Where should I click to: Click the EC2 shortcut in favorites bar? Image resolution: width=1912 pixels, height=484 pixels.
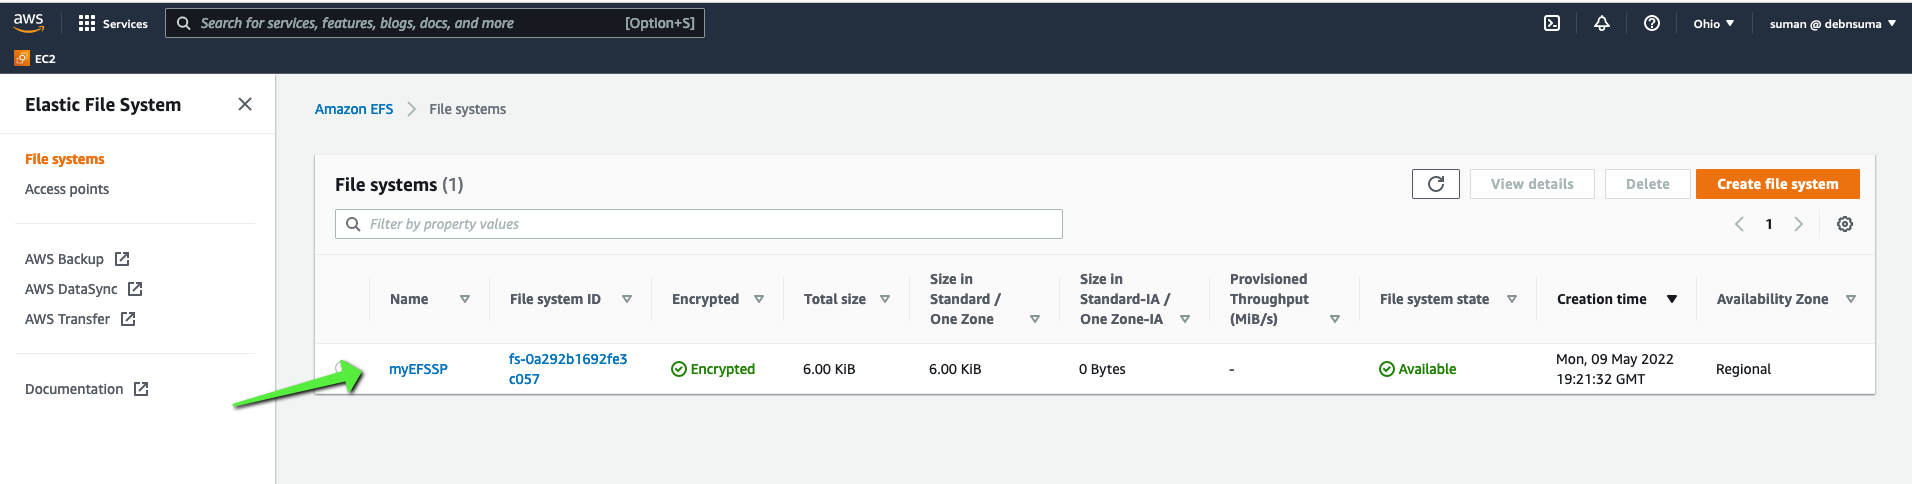(x=35, y=58)
